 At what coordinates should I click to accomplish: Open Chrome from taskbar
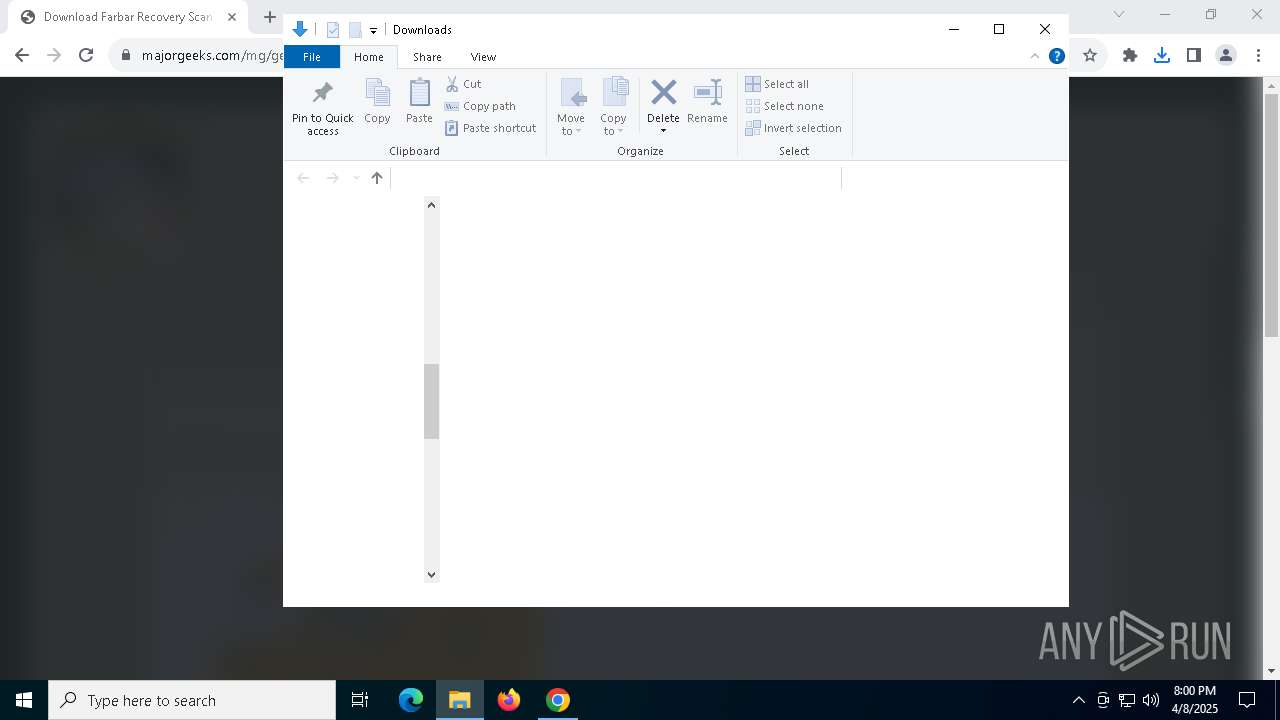tap(558, 700)
